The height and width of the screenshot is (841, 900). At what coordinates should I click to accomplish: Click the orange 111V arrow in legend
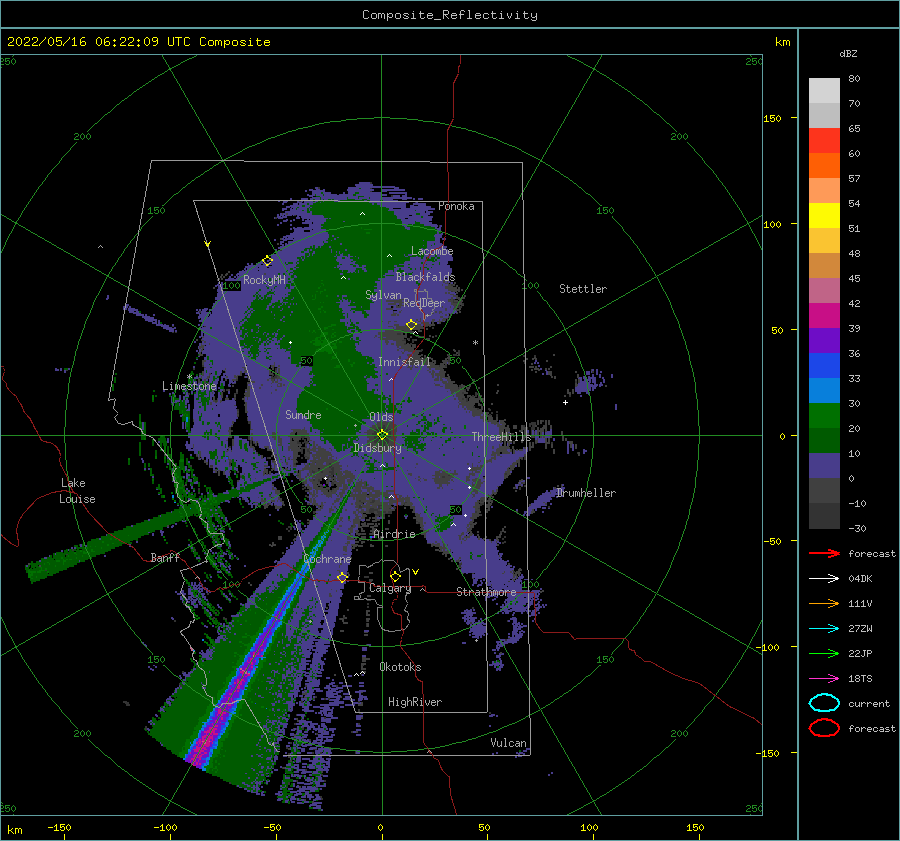coord(824,603)
